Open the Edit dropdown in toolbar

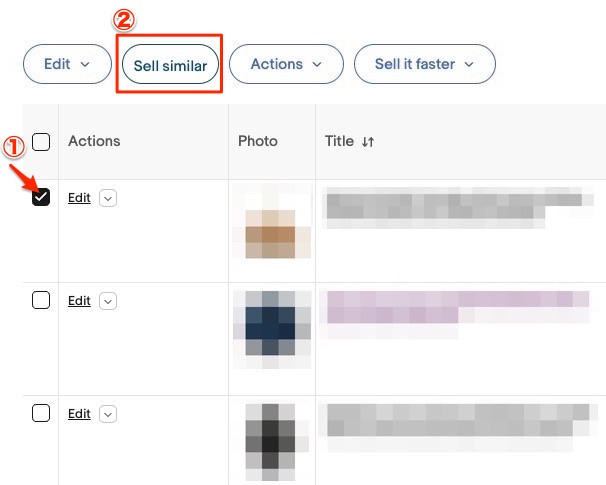(x=67, y=64)
